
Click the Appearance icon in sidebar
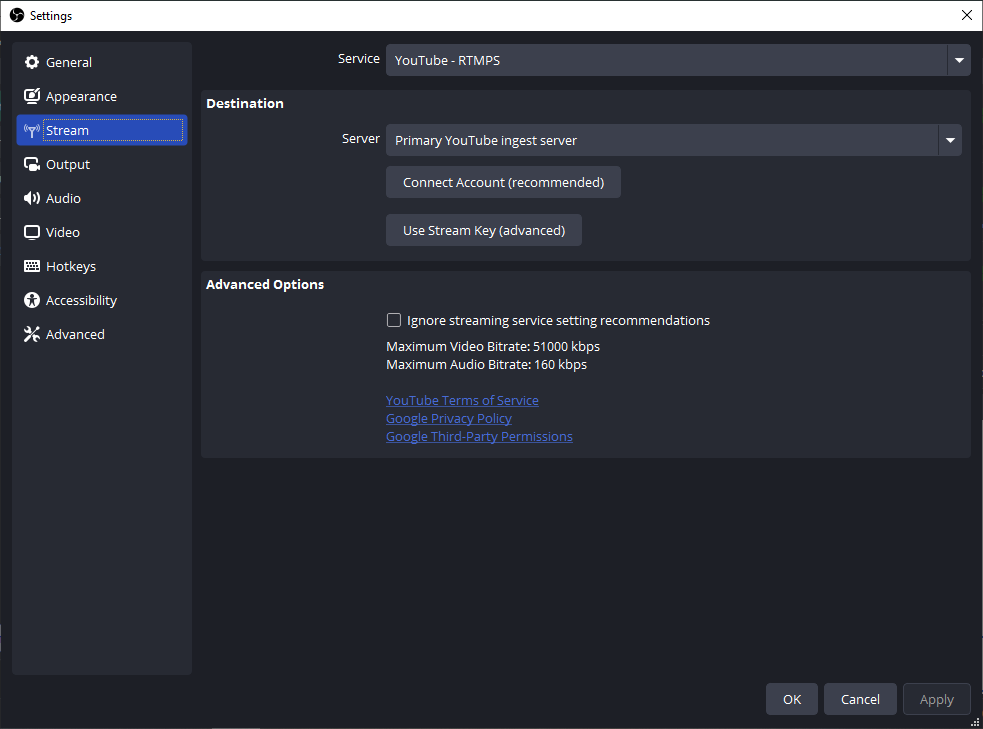31,96
